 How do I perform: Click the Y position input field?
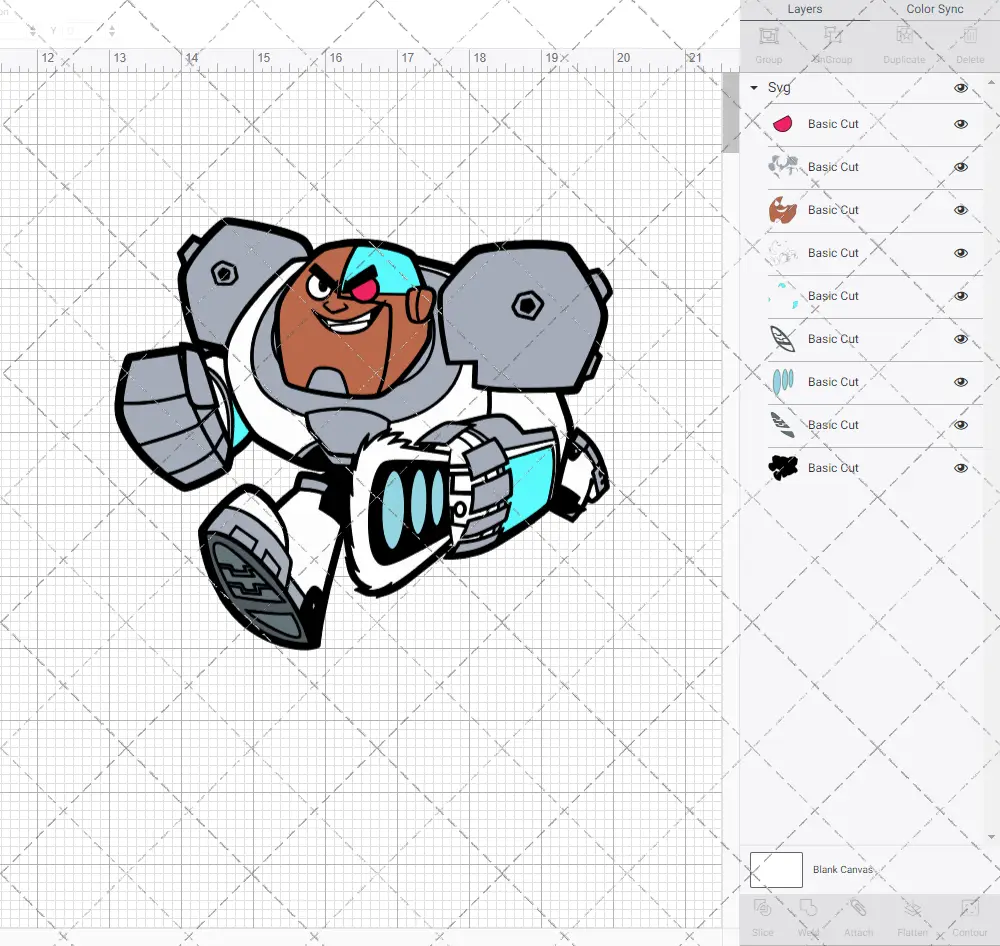coord(85,30)
